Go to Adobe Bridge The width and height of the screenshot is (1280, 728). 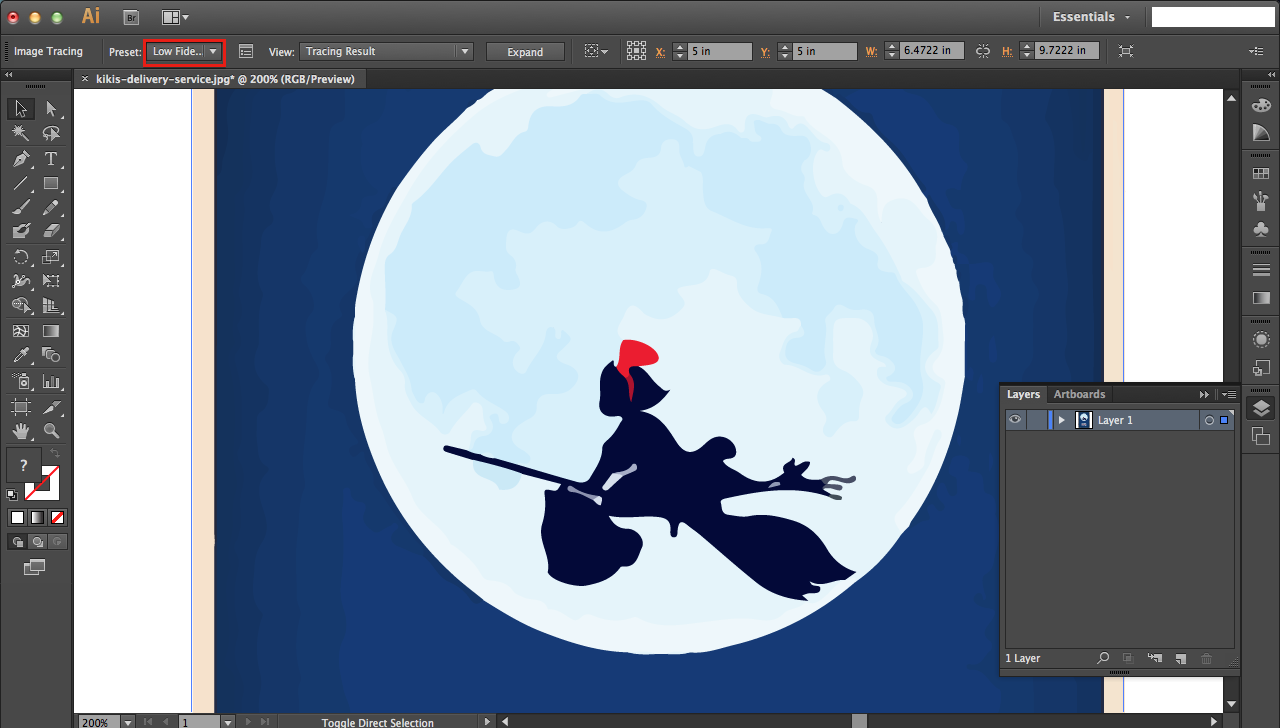click(131, 17)
